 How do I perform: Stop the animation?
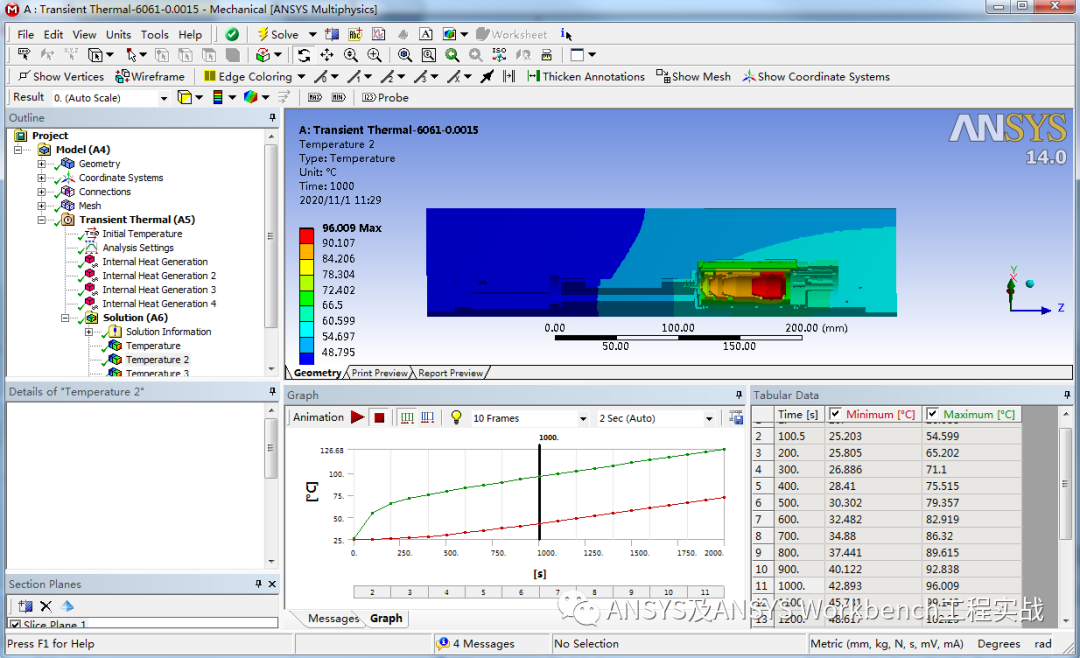coord(379,418)
